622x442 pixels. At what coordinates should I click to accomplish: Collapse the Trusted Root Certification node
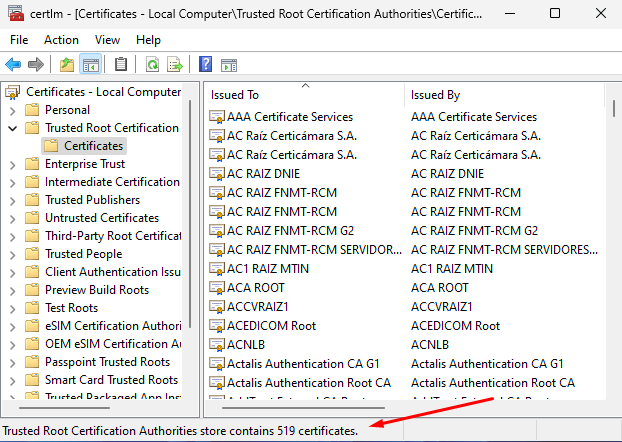click(x=13, y=128)
